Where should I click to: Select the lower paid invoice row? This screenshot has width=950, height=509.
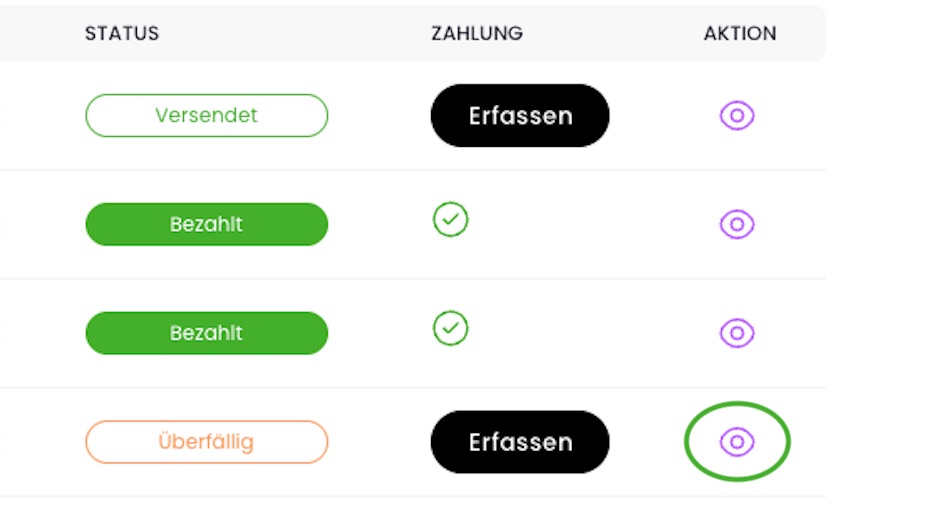coord(413,333)
